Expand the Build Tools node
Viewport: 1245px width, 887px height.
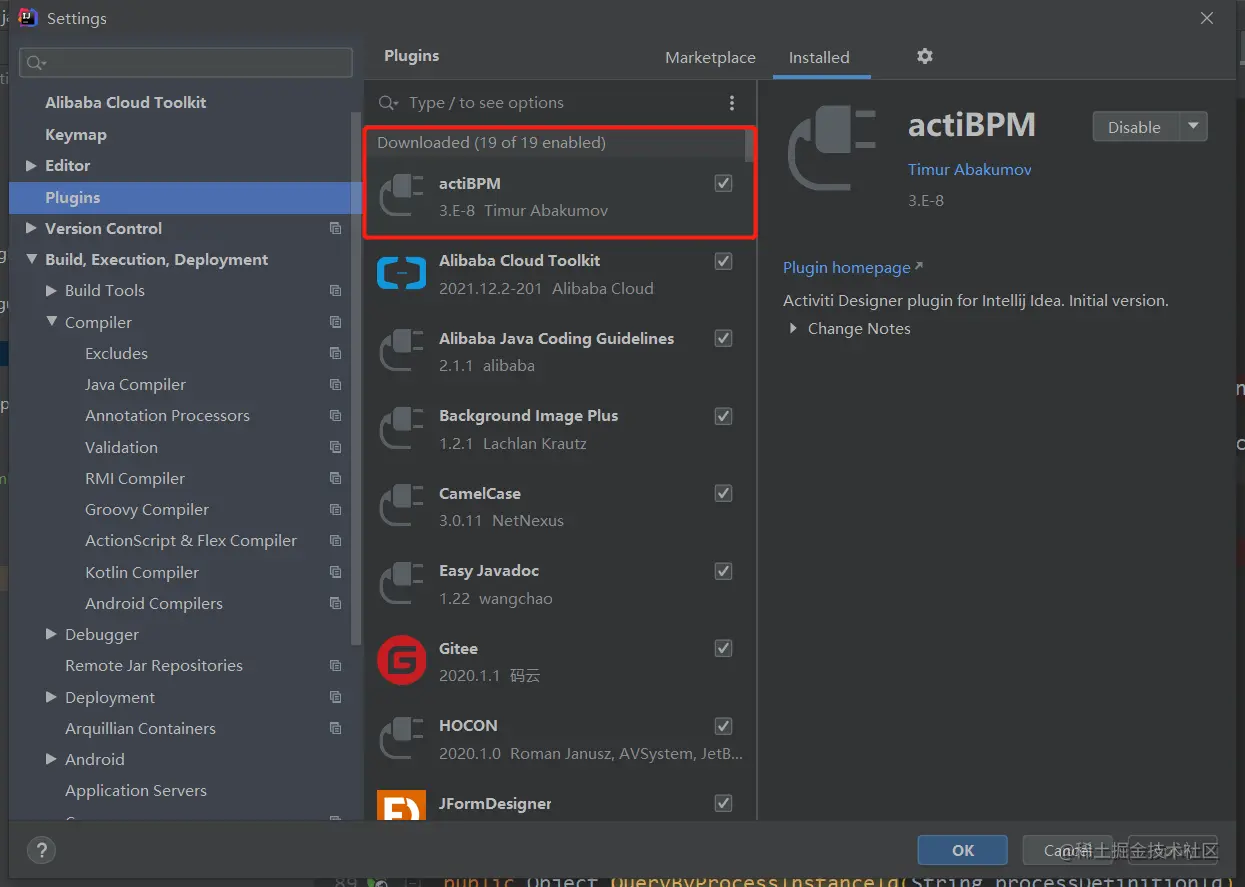click(51, 291)
